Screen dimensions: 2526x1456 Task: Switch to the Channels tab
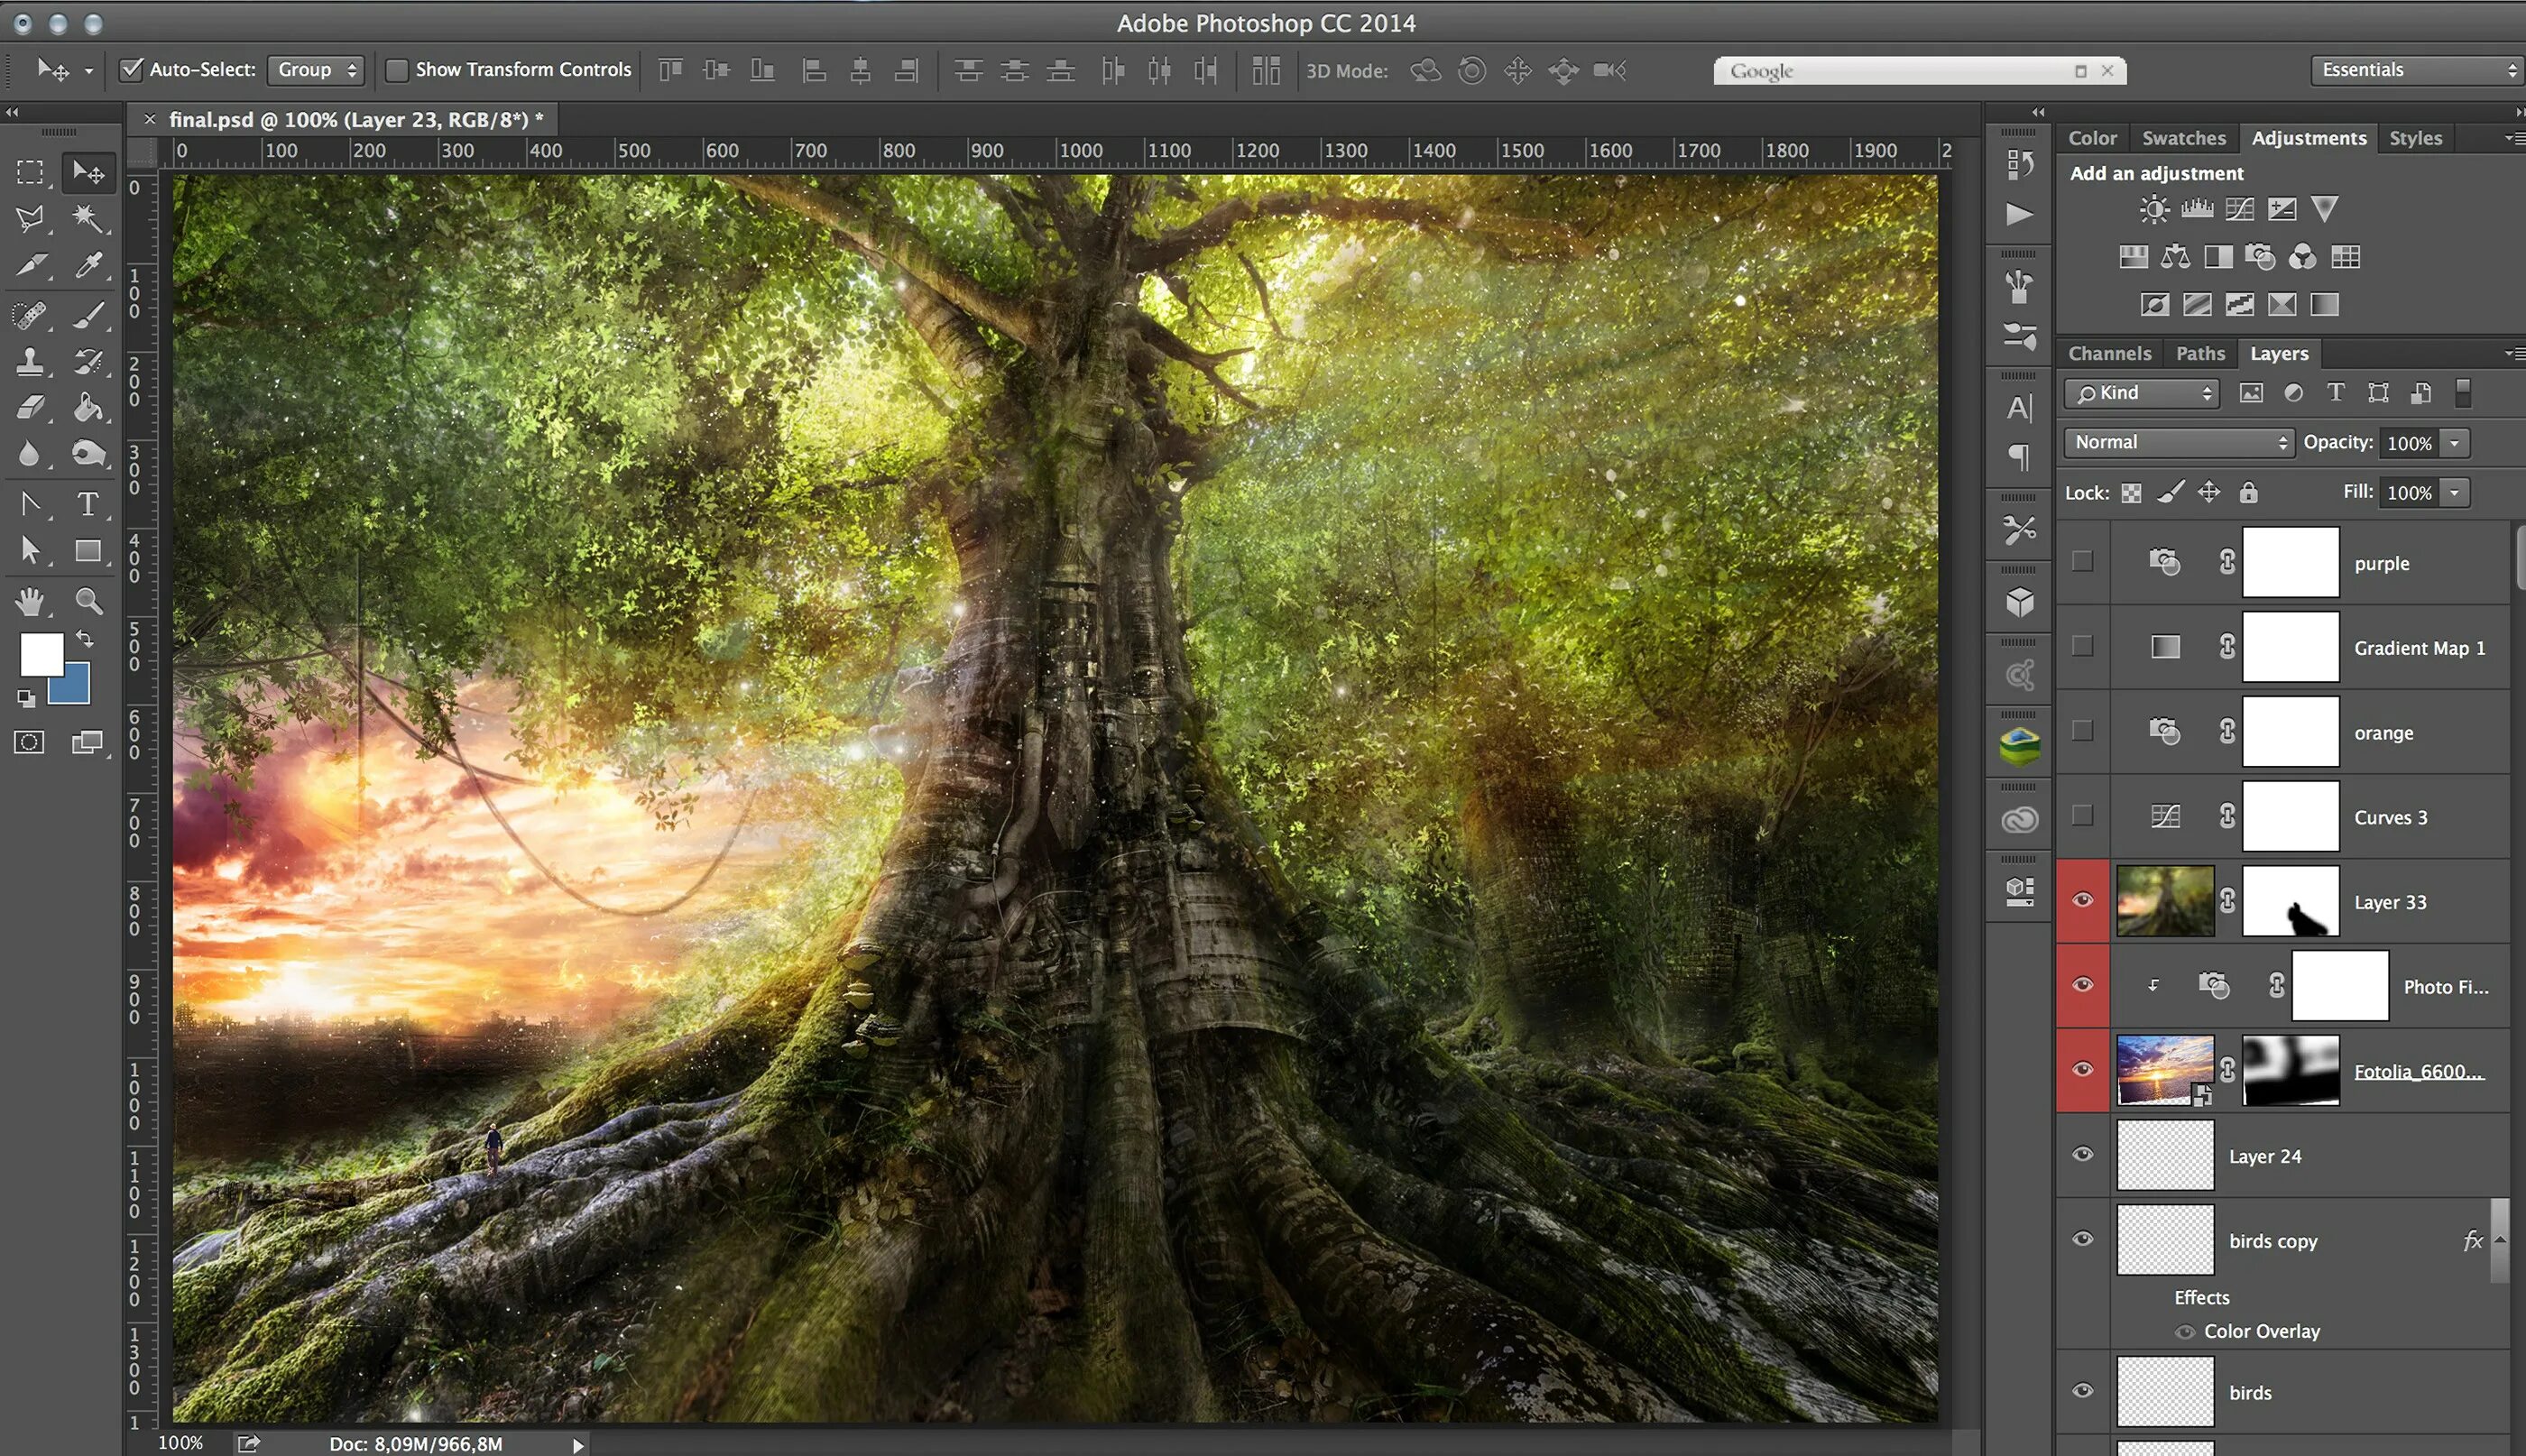pos(2108,353)
